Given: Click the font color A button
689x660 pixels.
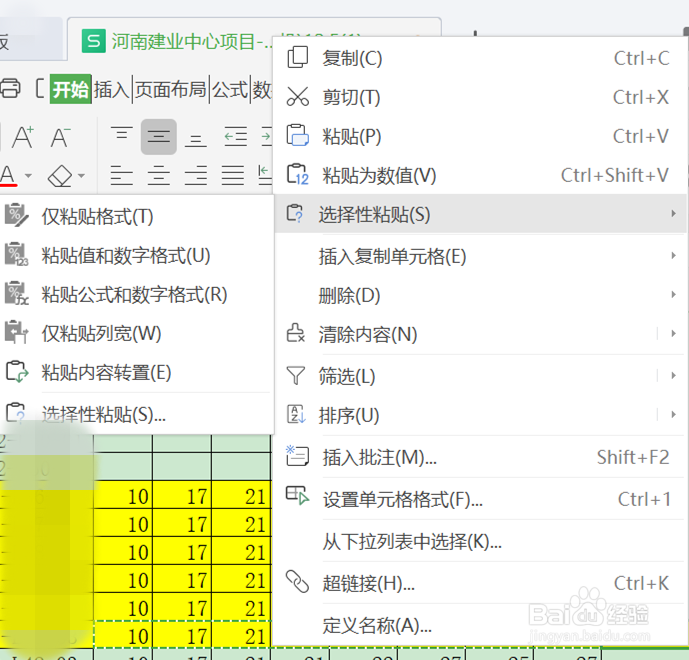Looking at the screenshot, I should (8, 175).
